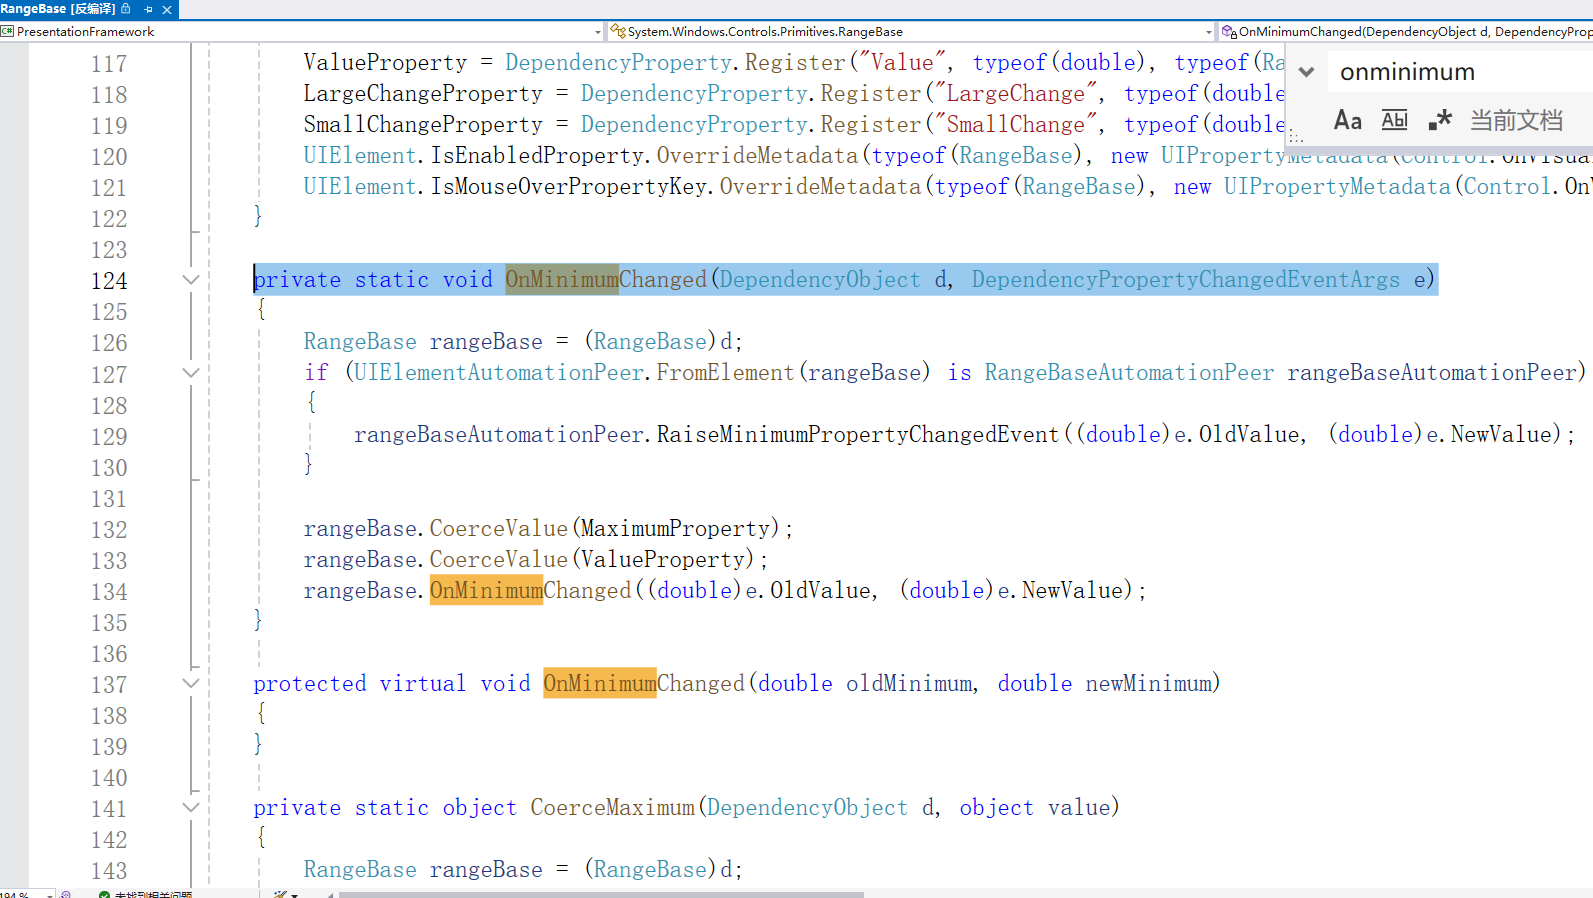The image size is (1593, 898).
Task: Open the PresentationFramework project dropdown
Action: point(598,32)
